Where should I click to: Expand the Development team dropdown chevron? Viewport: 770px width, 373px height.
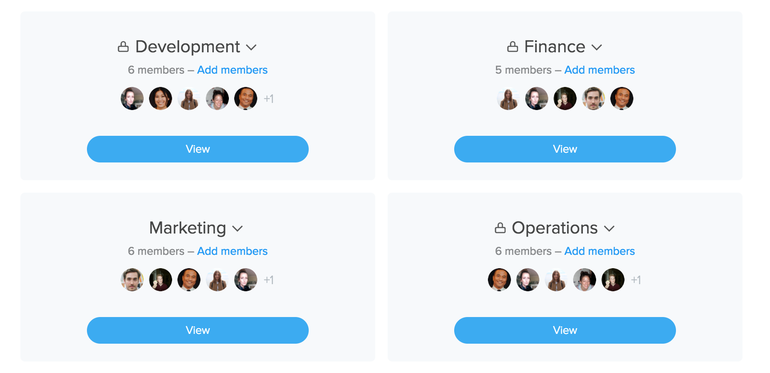[251, 48]
